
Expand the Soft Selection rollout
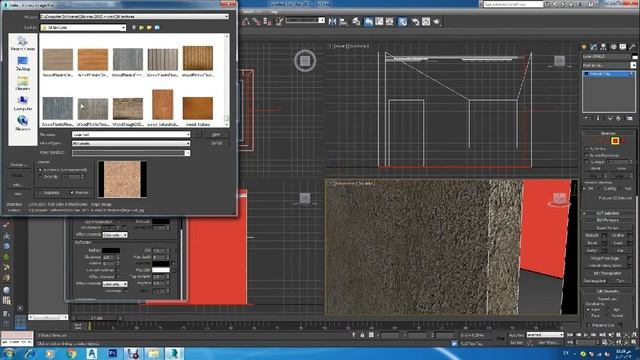(x=607, y=213)
